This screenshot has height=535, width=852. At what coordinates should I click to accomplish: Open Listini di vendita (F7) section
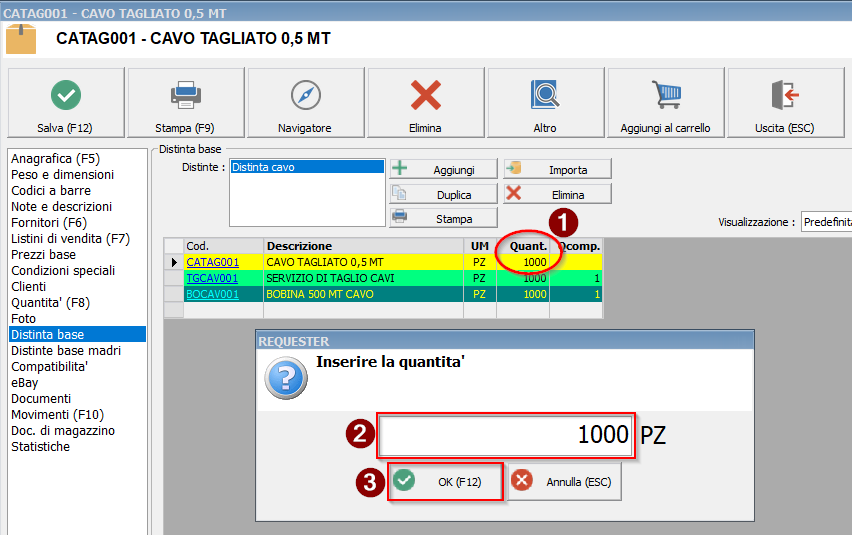click(x=70, y=239)
